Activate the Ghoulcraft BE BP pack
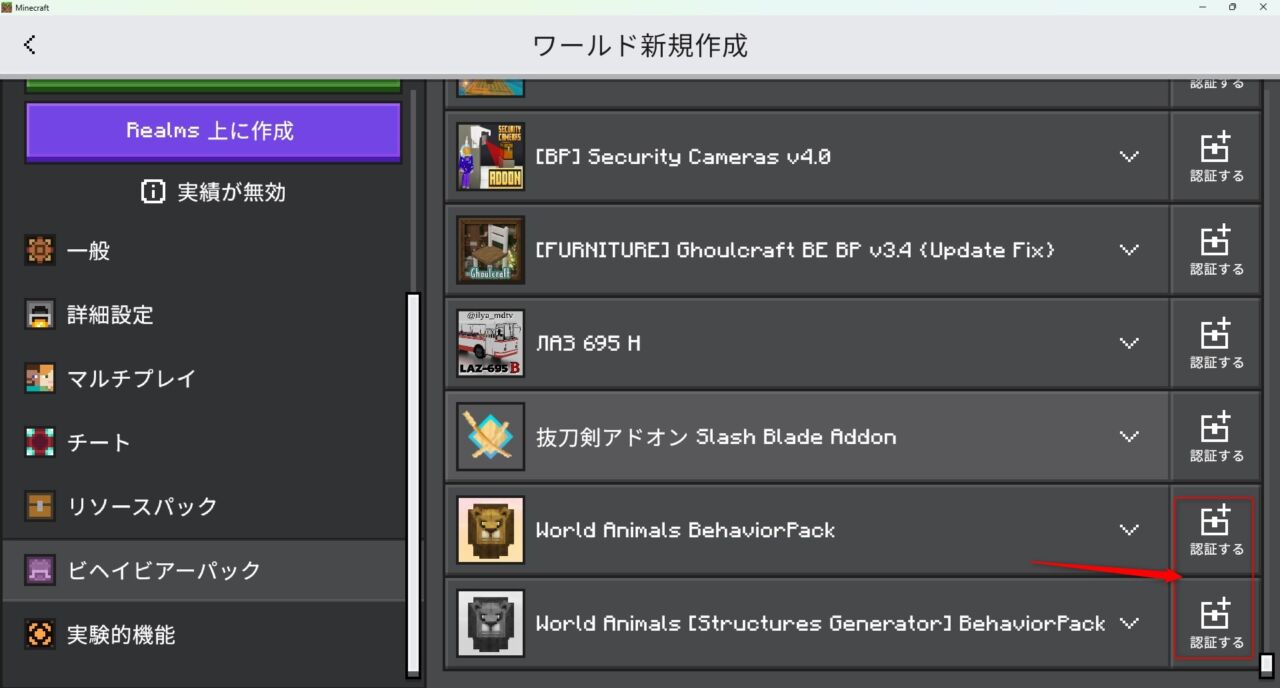This screenshot has width=1280, height=688. click(1216, 250)
